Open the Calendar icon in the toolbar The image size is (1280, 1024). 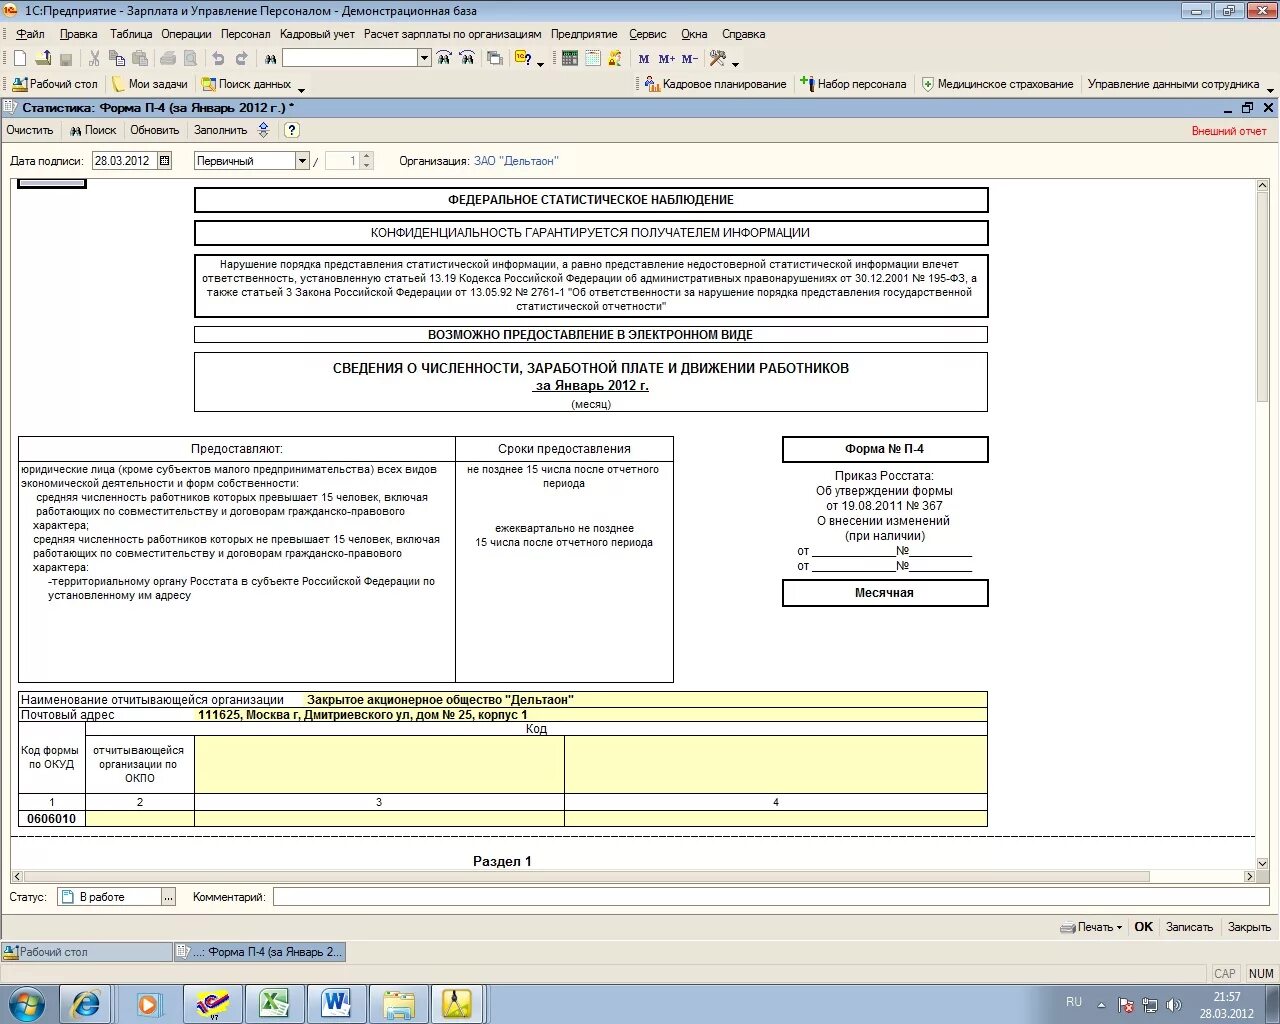593,59
